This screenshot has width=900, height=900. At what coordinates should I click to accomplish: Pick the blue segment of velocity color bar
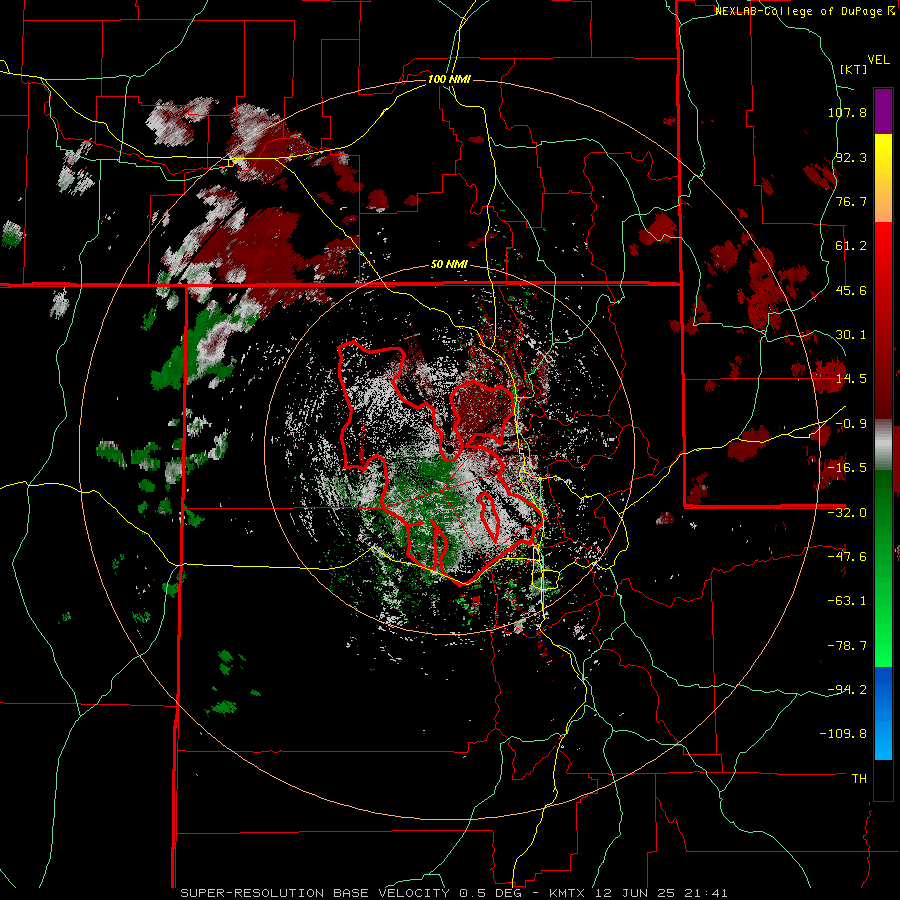pyautogui.click(x=883, y=713)
